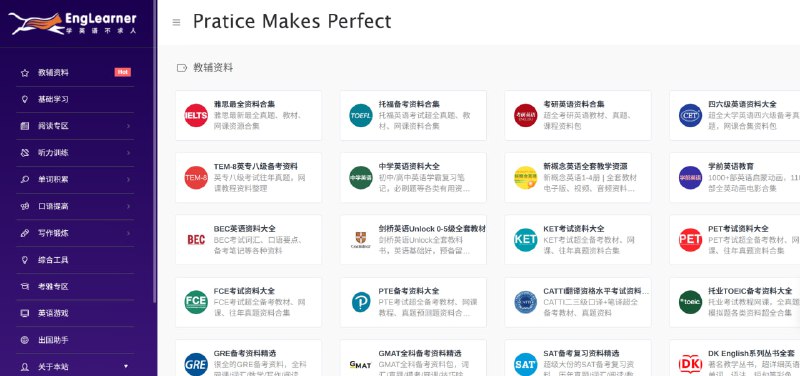Click the GMAT logo icon
This screenshot has height=376, width=800.
361,364
